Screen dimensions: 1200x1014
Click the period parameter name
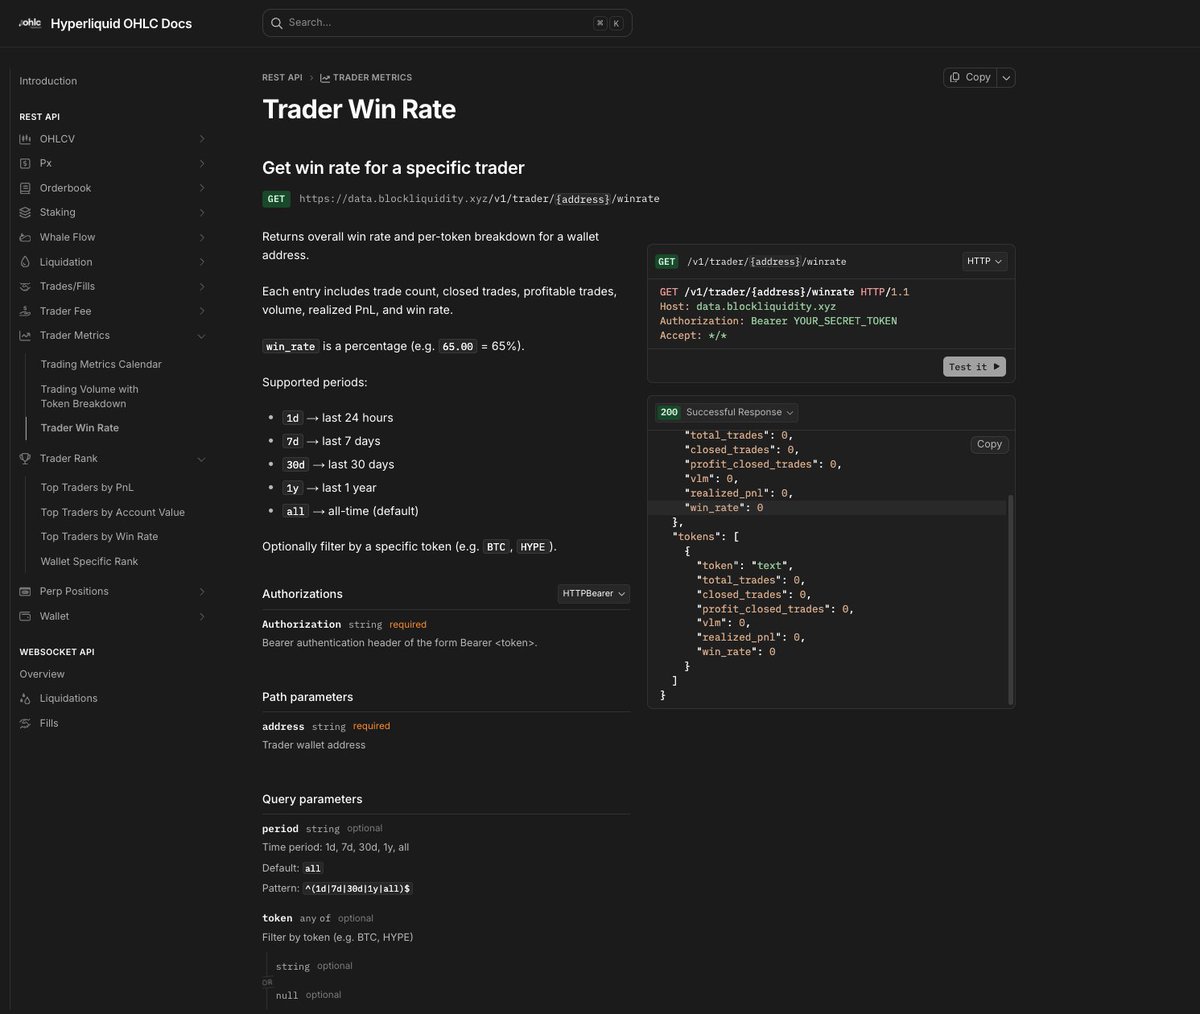[280, 829]
